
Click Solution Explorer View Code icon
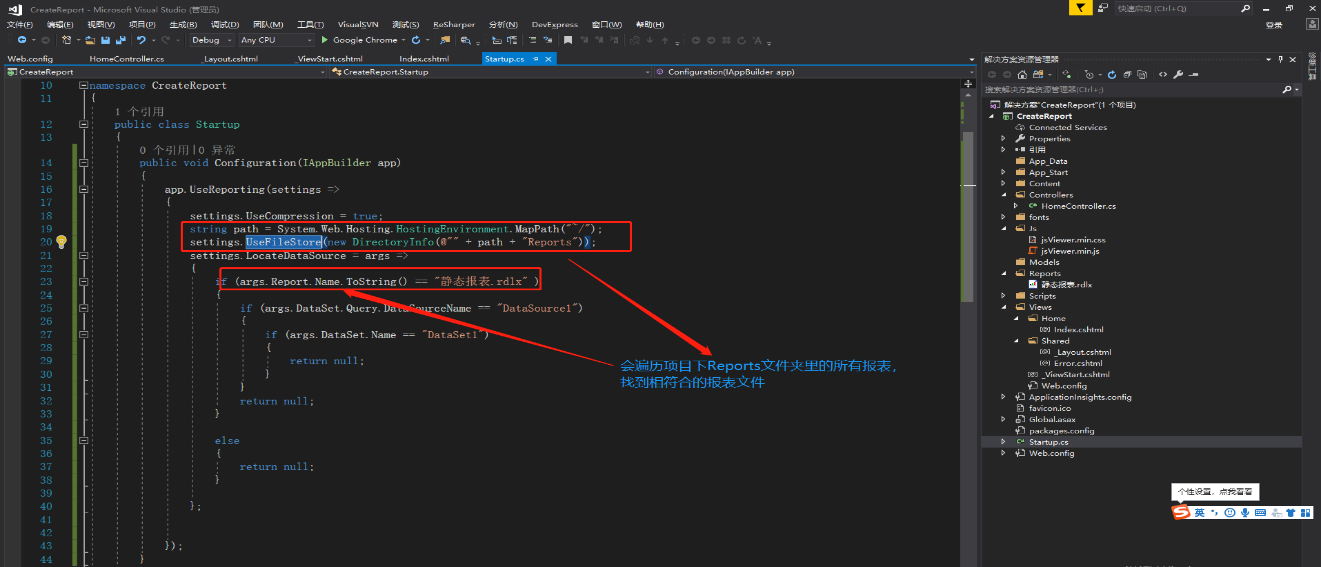[1163, 74]
